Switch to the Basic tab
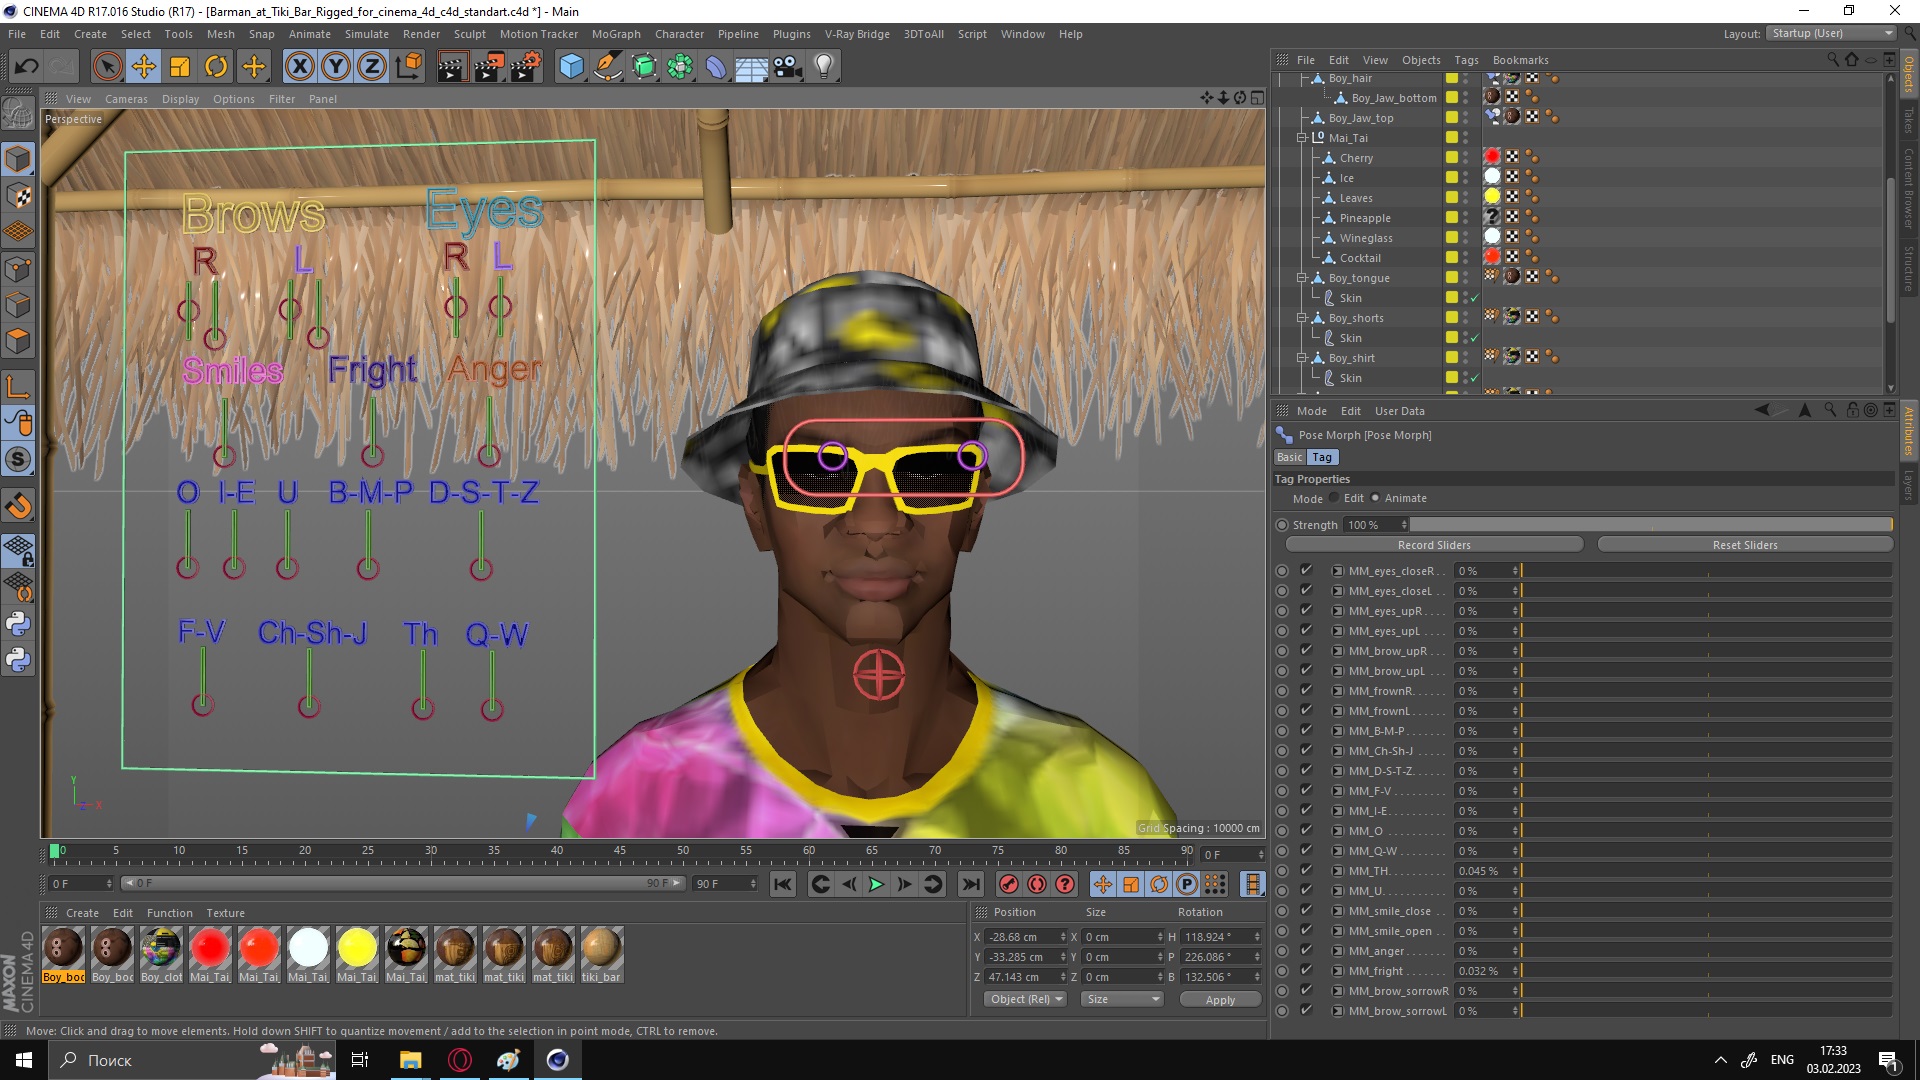Viewport: 1920px width, 1080px height. tap(1289, 457)
